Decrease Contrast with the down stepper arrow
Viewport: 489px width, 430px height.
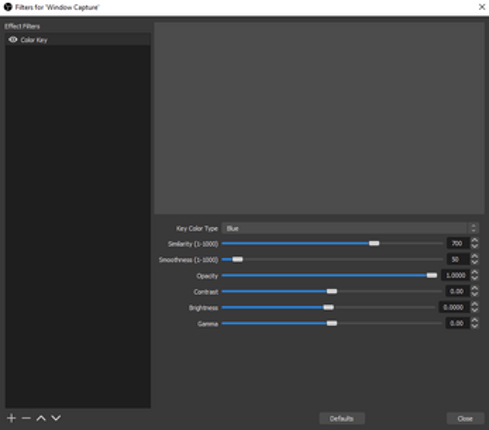475,294
